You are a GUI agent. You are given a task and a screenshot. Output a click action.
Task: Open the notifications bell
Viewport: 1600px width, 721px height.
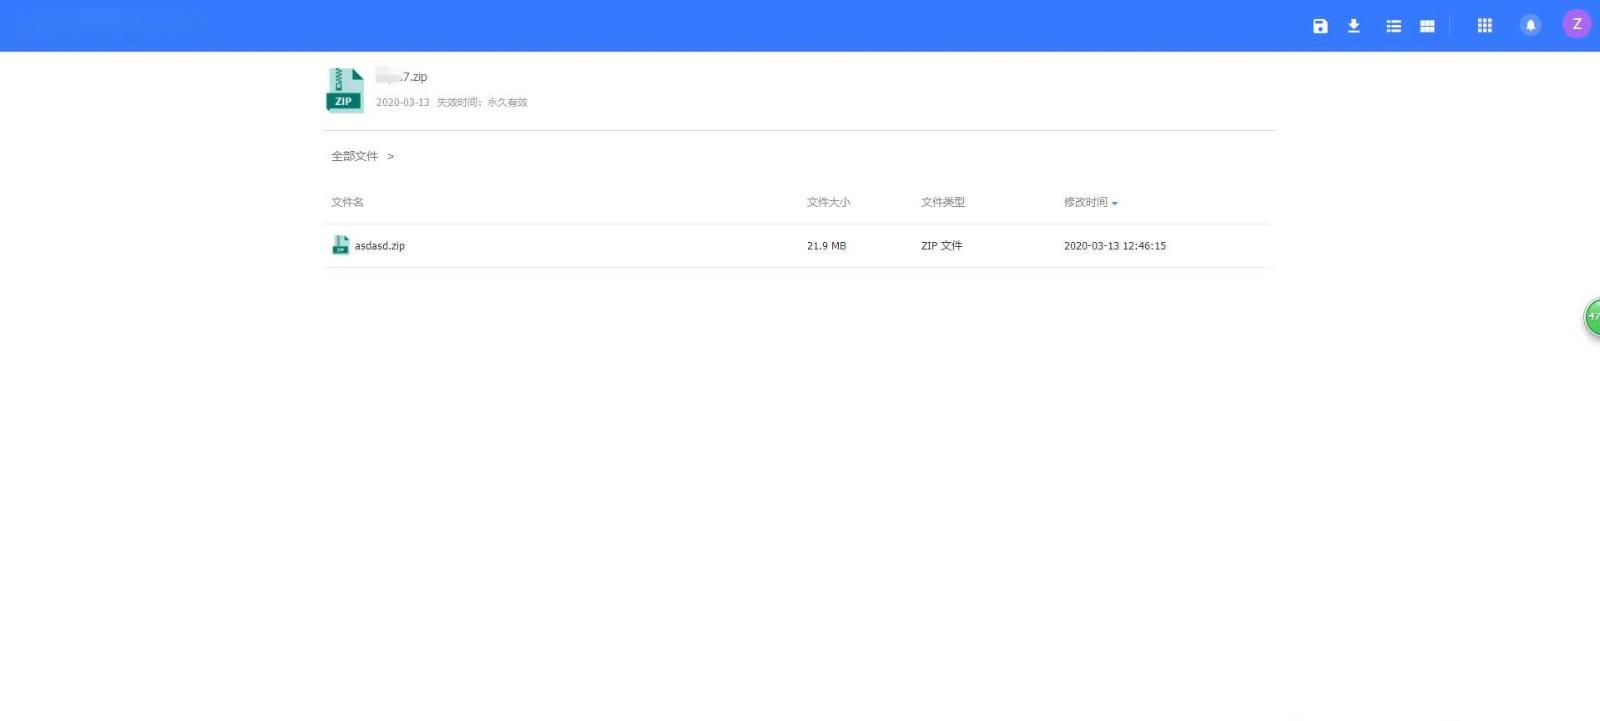click(1530, 25)
